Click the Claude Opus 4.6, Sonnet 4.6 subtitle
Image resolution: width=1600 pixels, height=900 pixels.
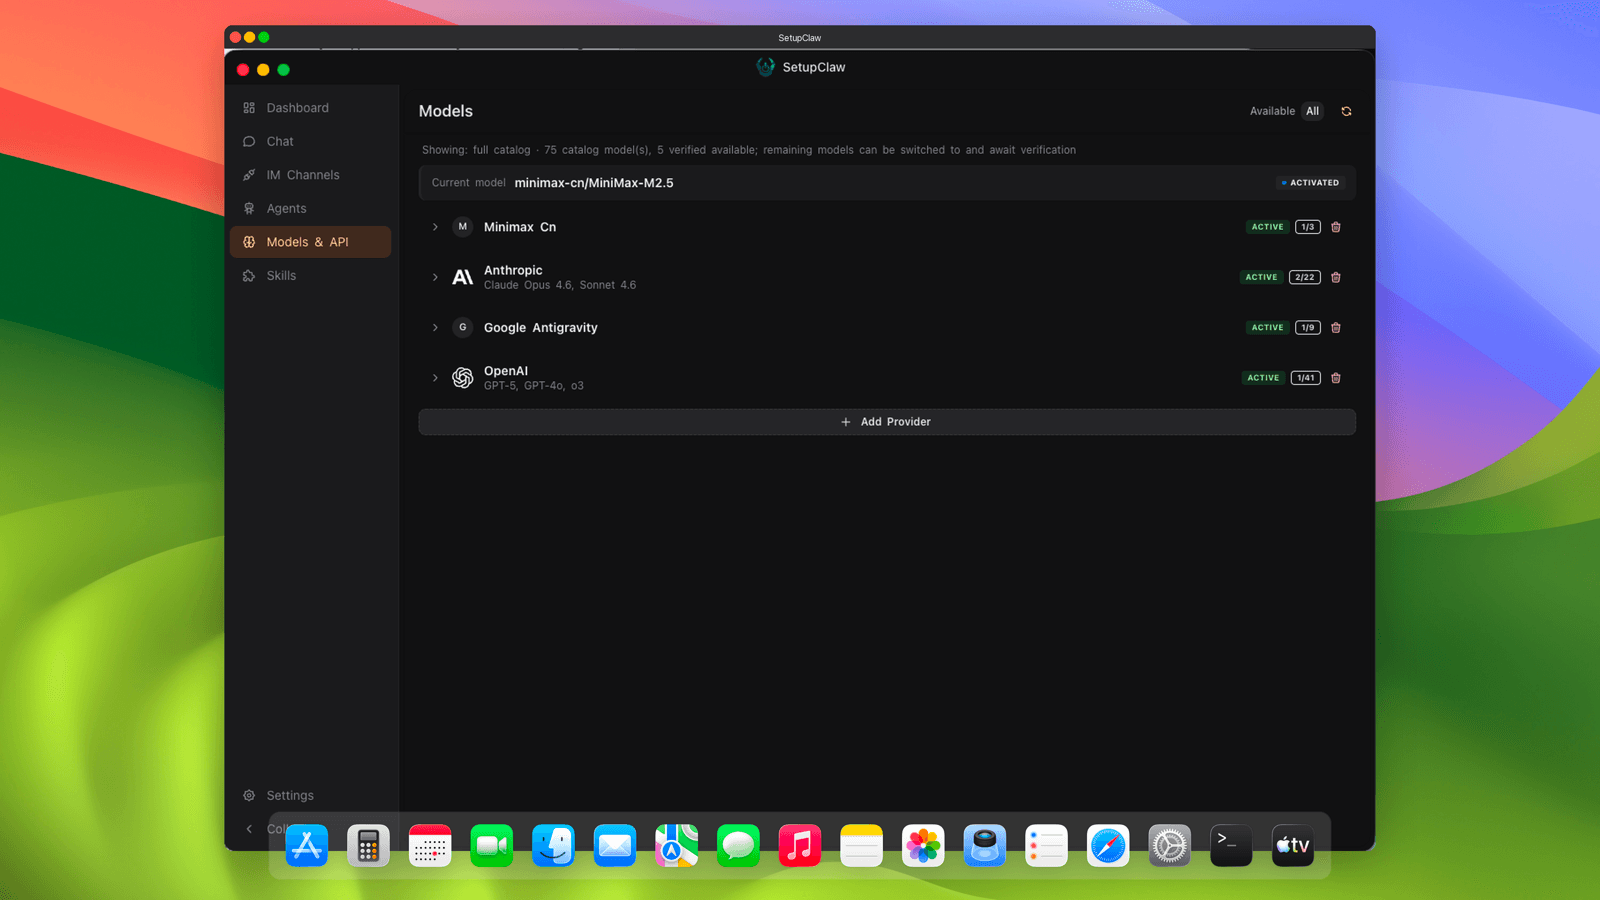click(x=560, y=285)
